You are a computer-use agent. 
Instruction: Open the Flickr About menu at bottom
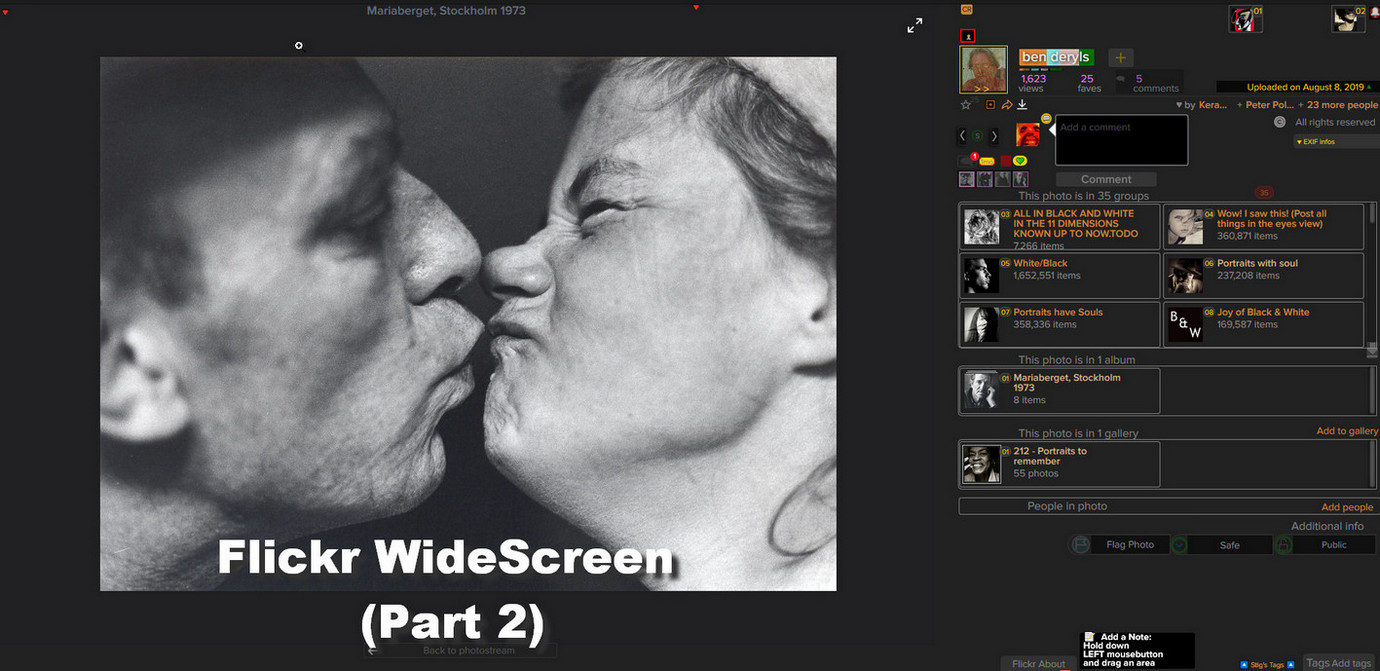(1037, 663)
